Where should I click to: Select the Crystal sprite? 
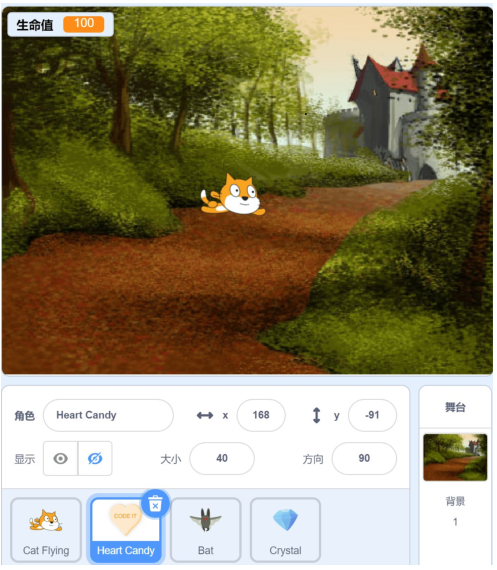coord(285,530)
